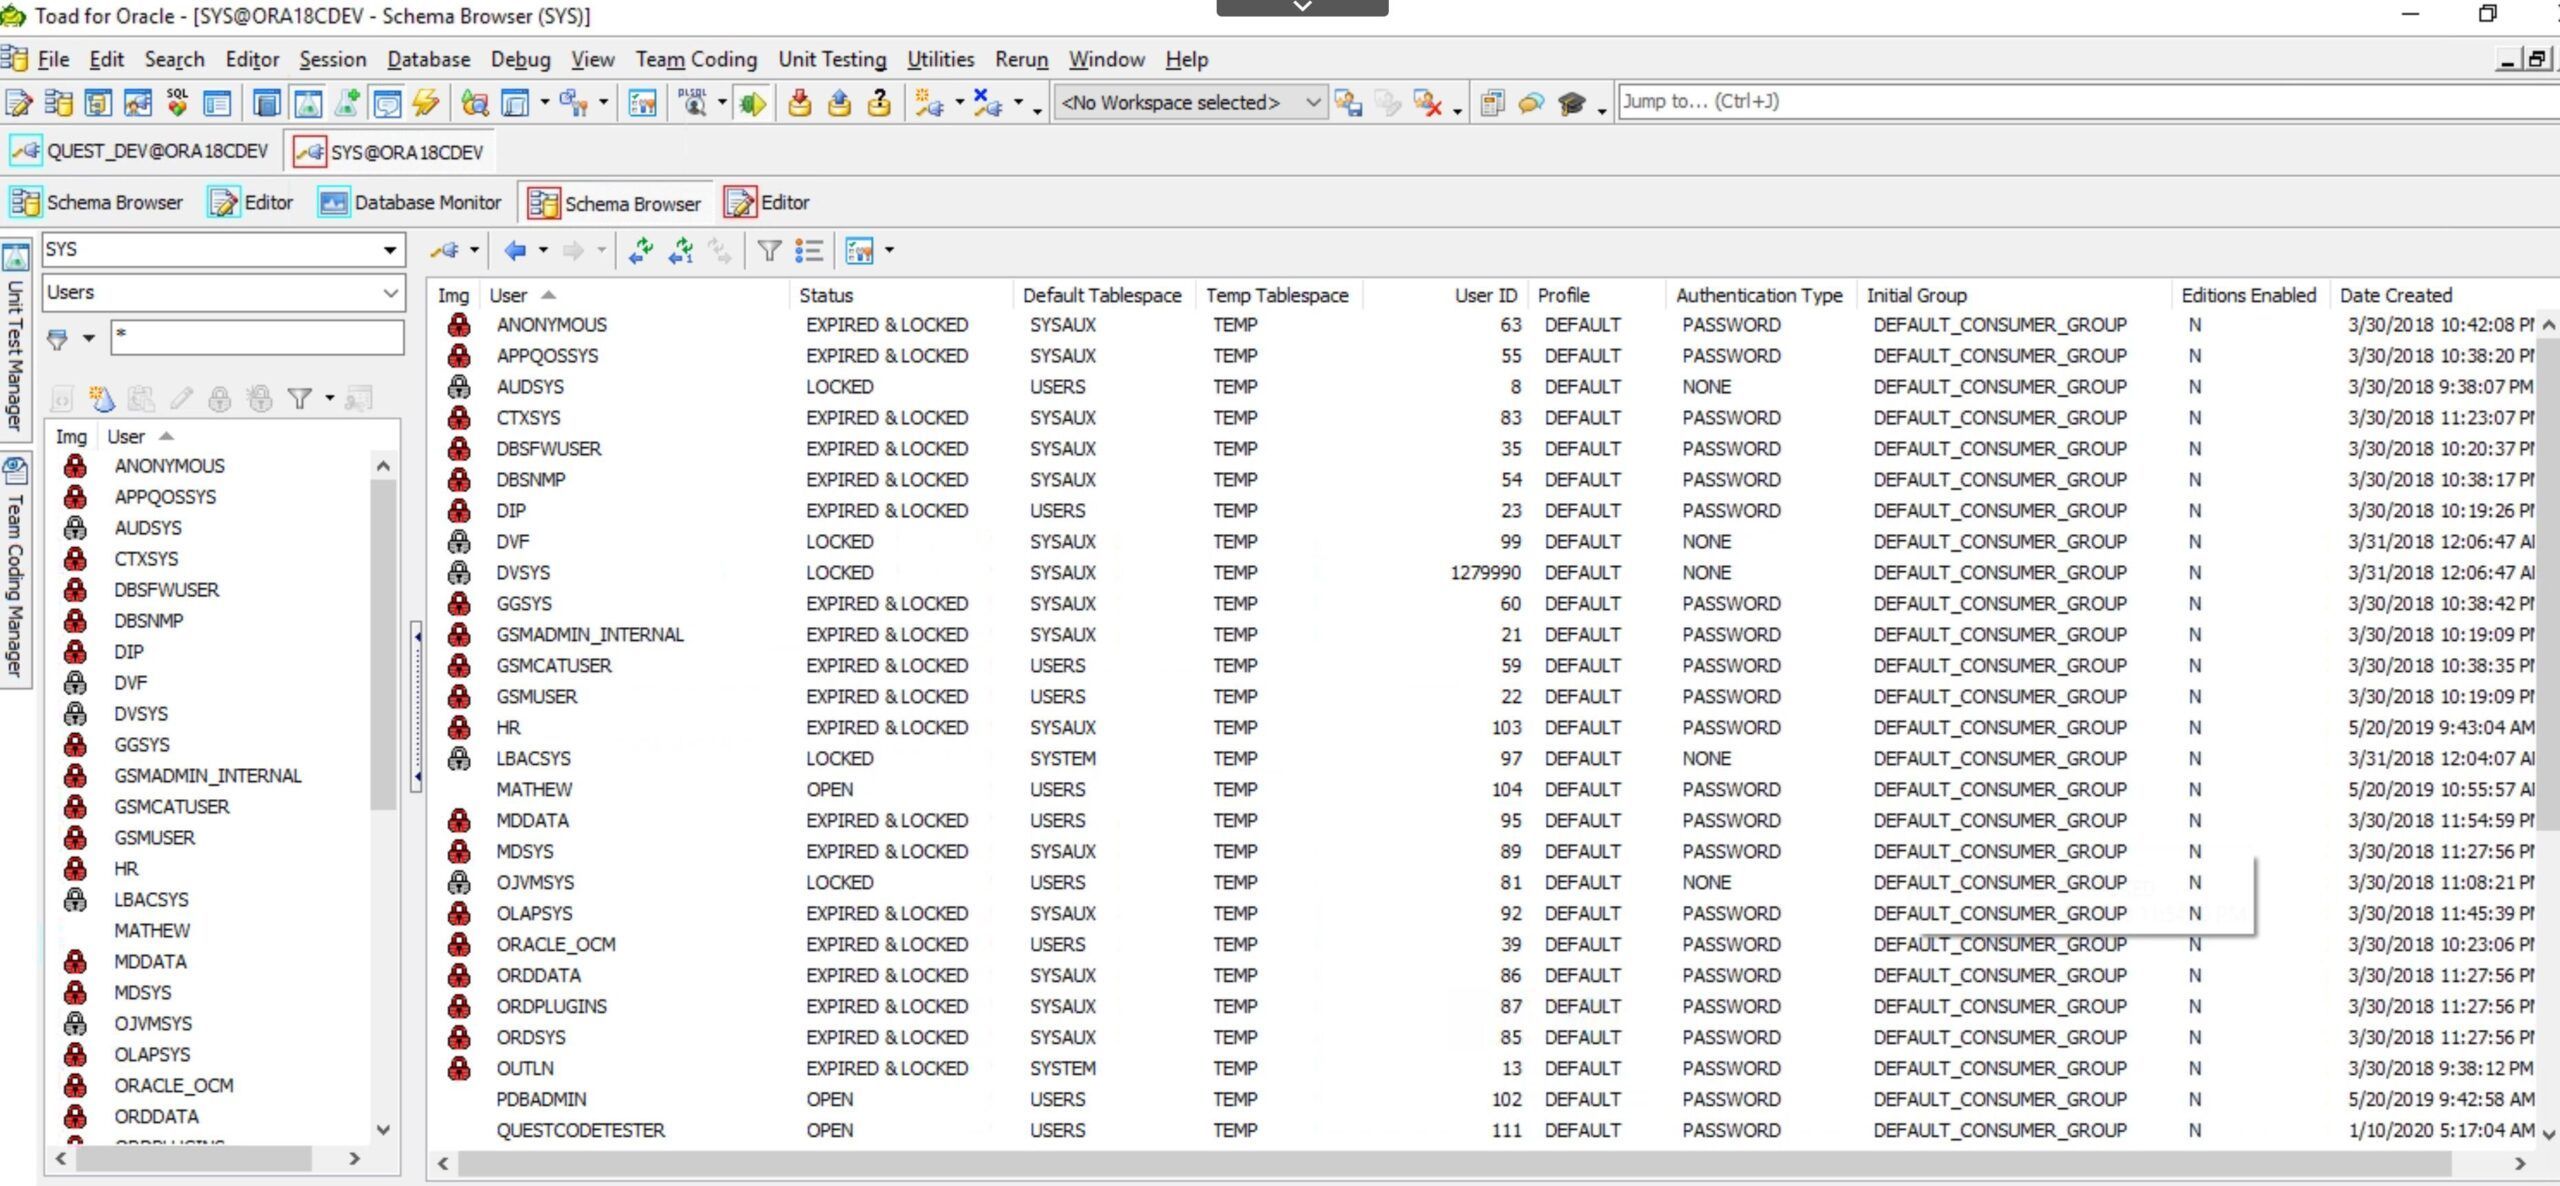The height and width of the screenshot is (1186, 2560).
Task: Click the filter funnel in right pane toolbar
Action: point(769,250)
